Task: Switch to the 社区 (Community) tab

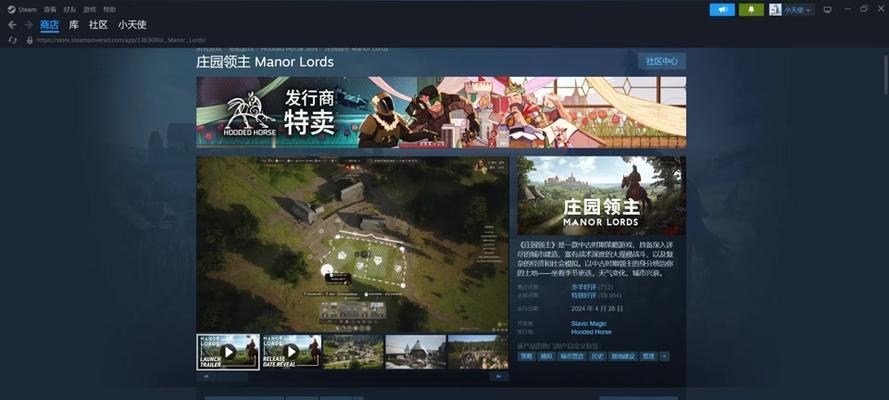Action: pyautogui.click(x=98, y=25)
